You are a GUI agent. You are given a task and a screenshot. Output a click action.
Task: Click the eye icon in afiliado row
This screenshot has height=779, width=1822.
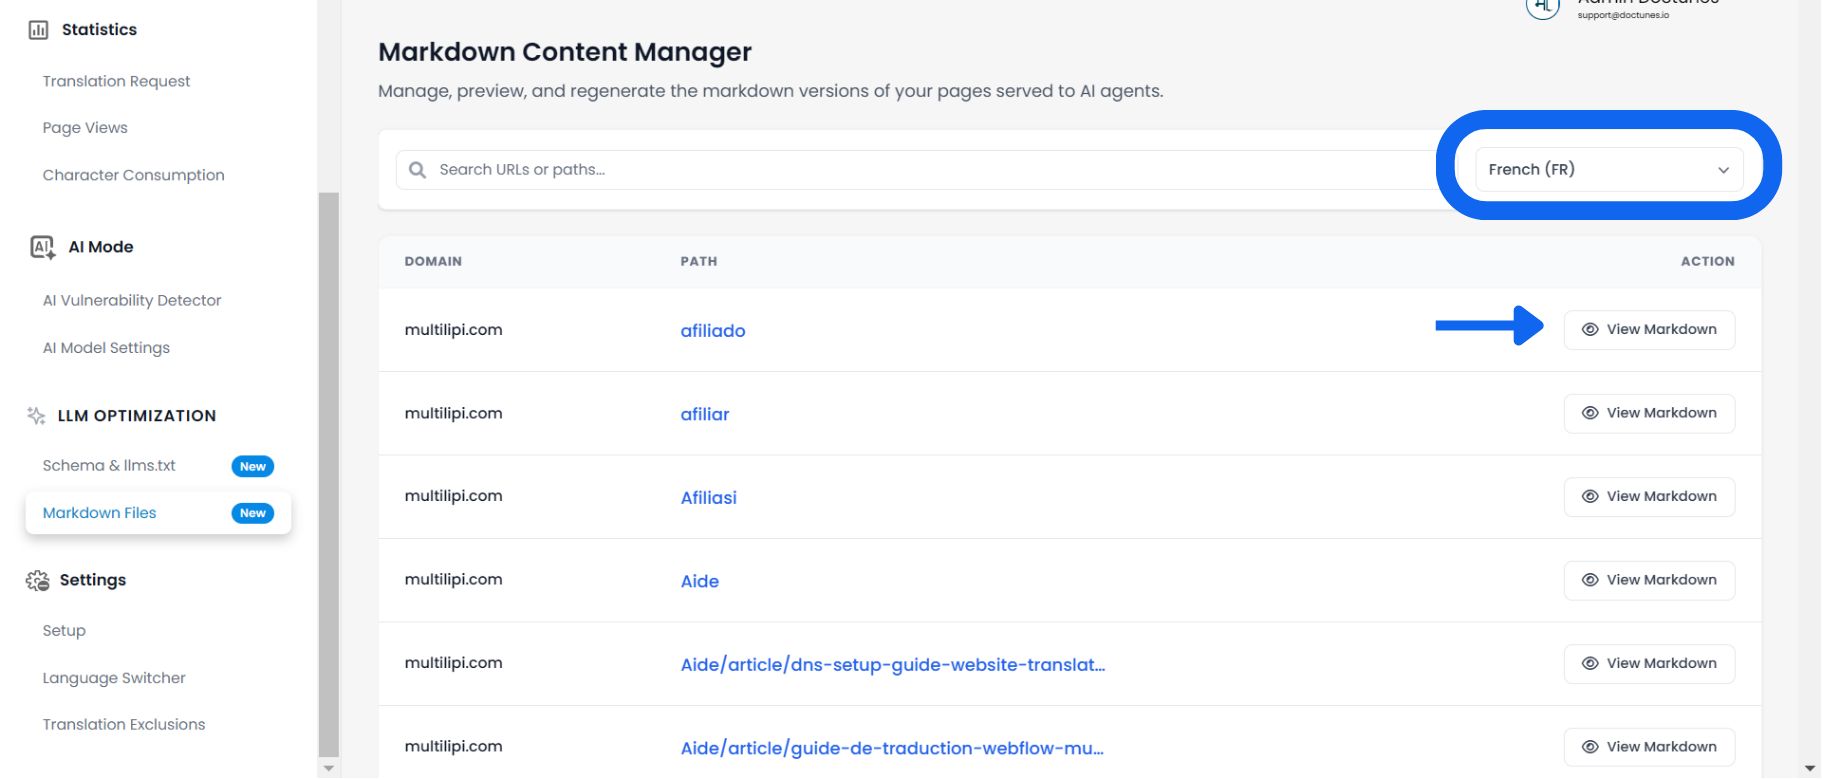pyautogui.click(x=1590, y=330)
